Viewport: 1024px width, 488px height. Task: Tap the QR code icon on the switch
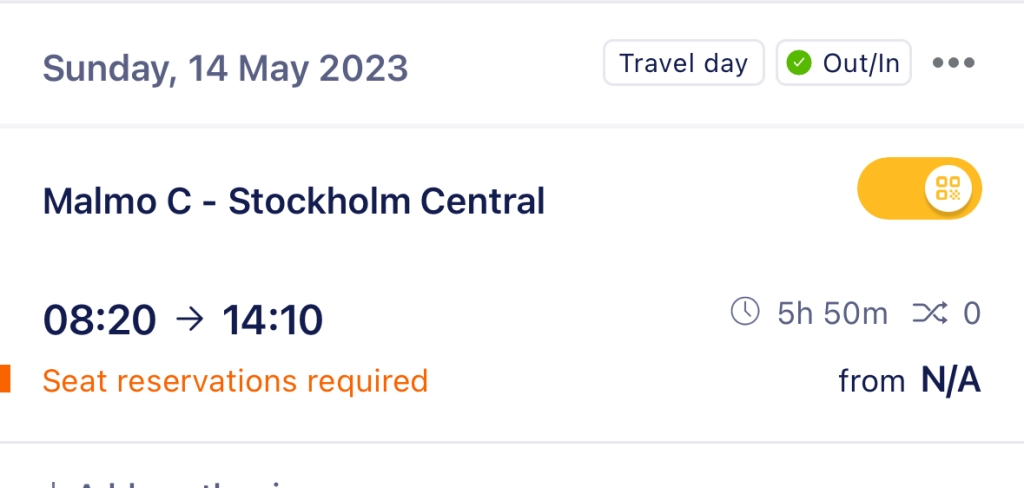tap(948, 188)
